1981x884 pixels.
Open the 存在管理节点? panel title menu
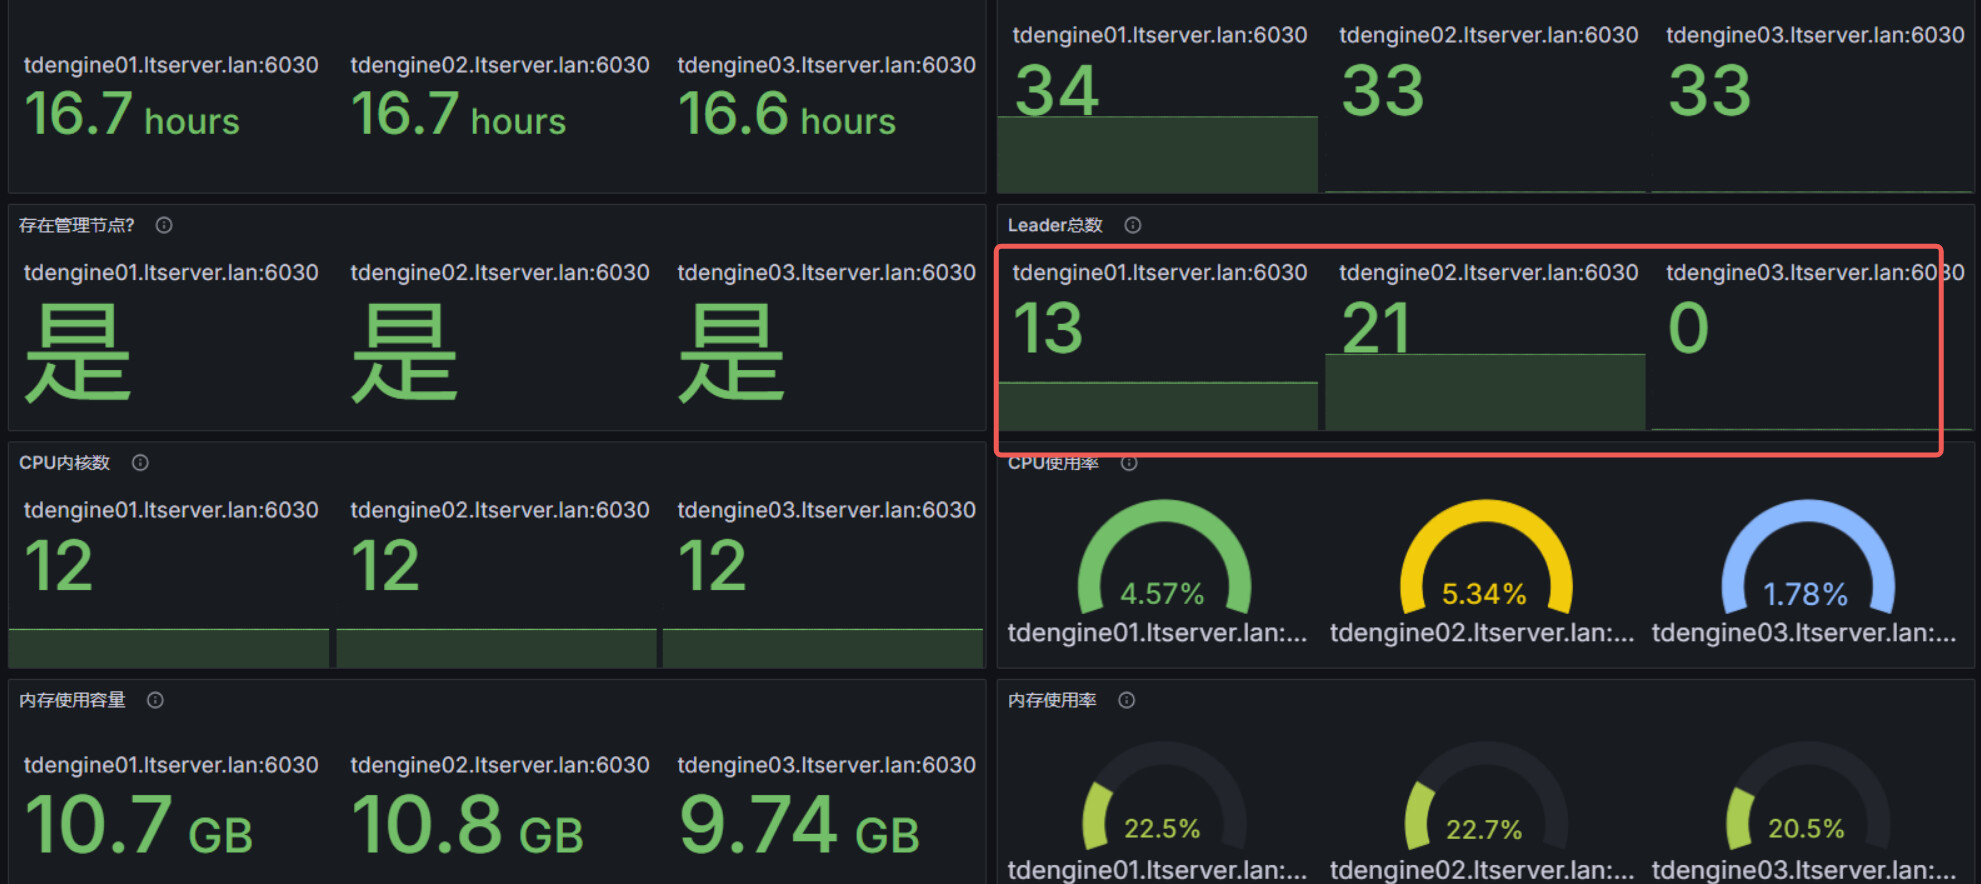coord(76,225)
